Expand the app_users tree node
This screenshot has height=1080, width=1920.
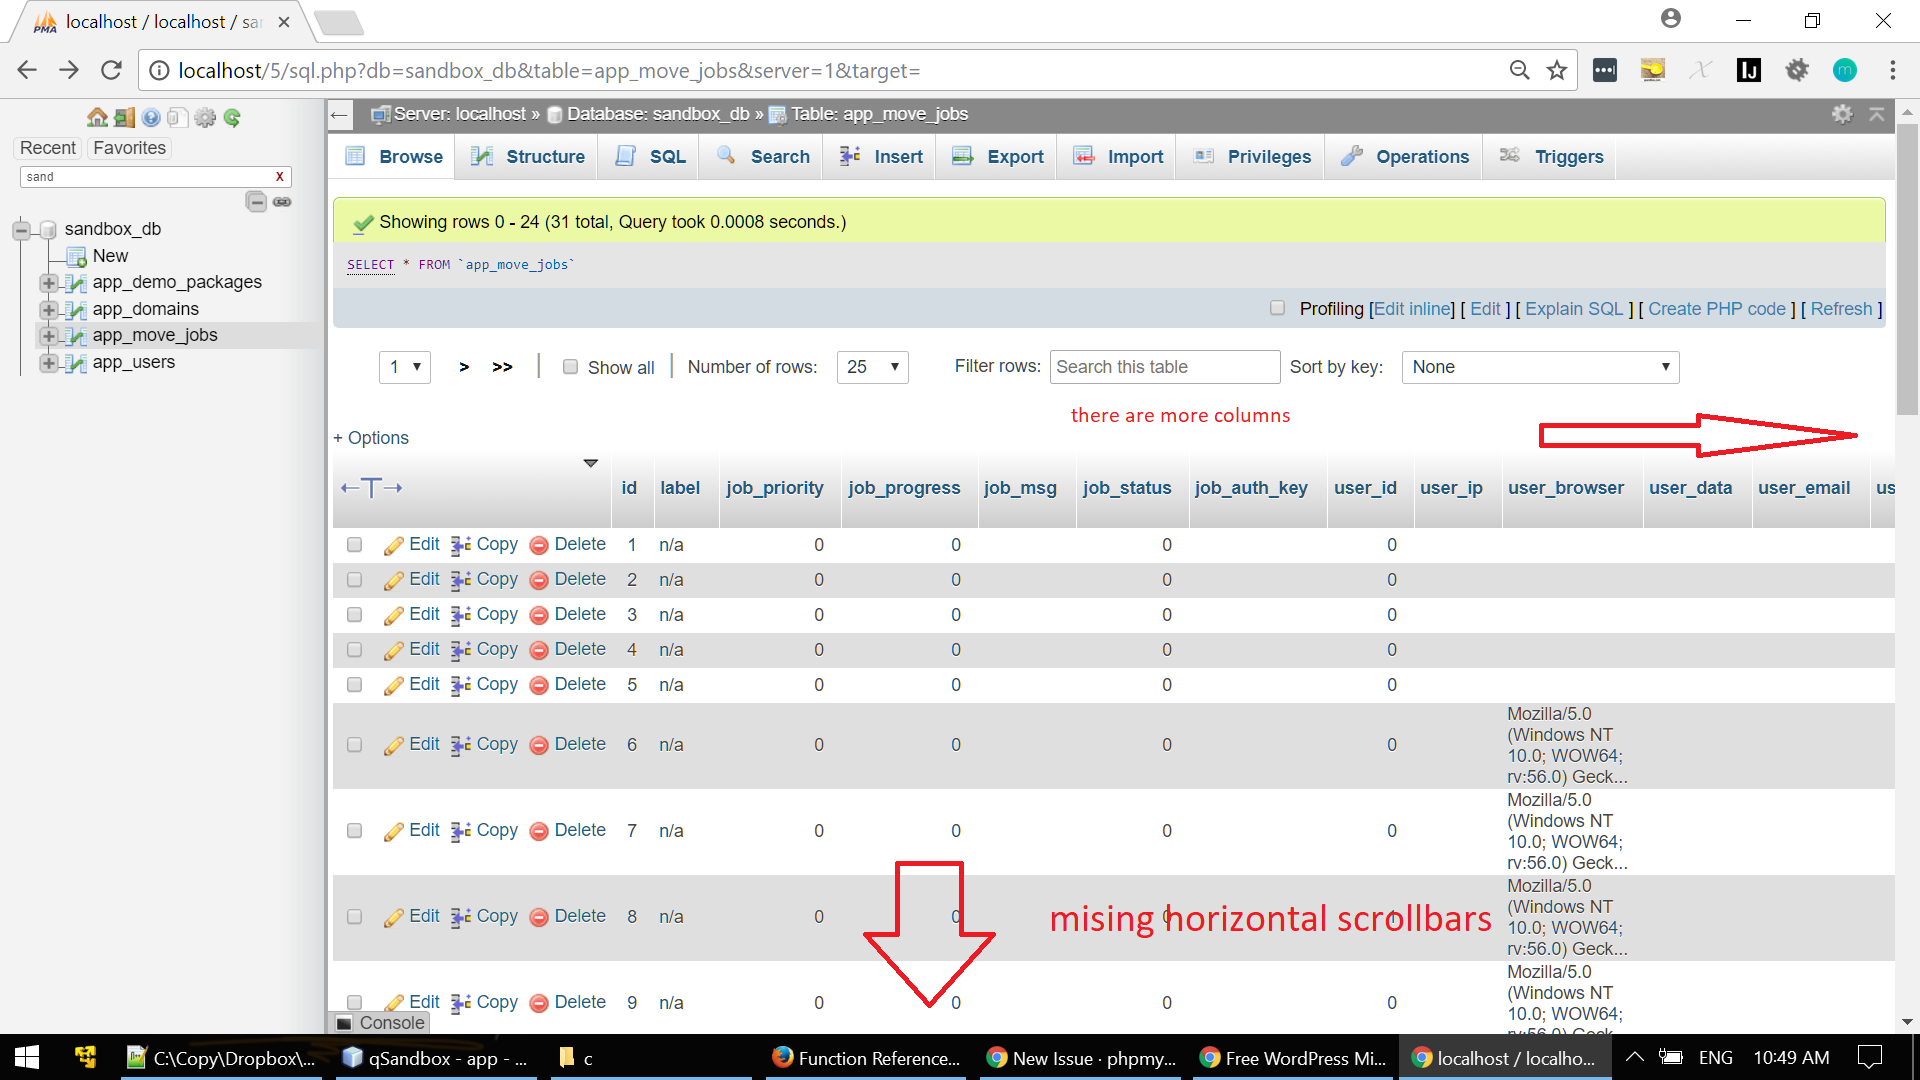[x=48, y=363]
